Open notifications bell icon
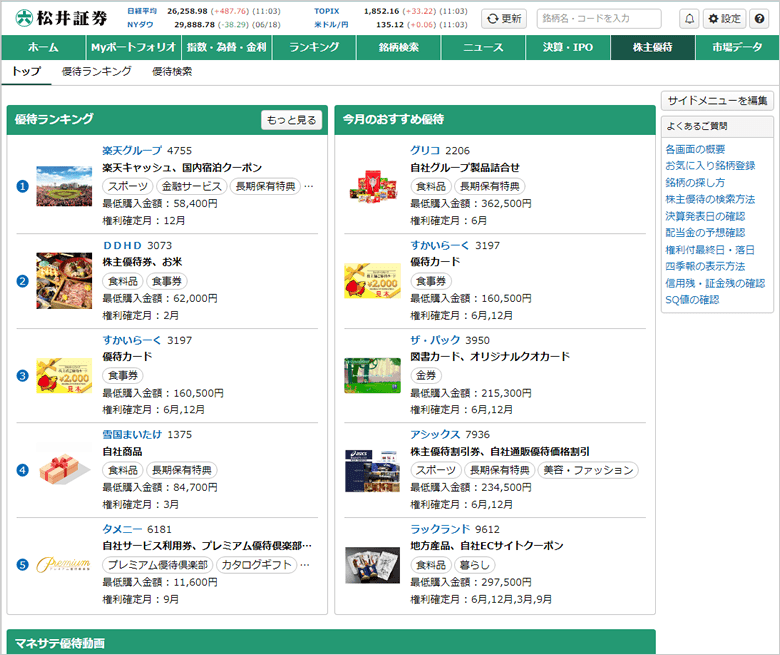Screen dimensions: 780x655 (689, 18)
